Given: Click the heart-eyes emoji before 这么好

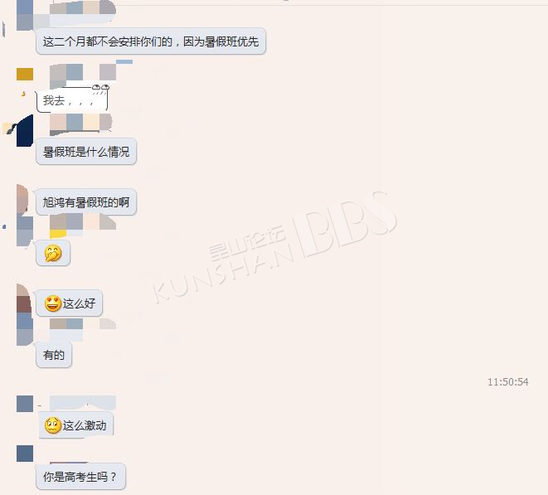Looking at the screenshot, I should tap(53, 303).
